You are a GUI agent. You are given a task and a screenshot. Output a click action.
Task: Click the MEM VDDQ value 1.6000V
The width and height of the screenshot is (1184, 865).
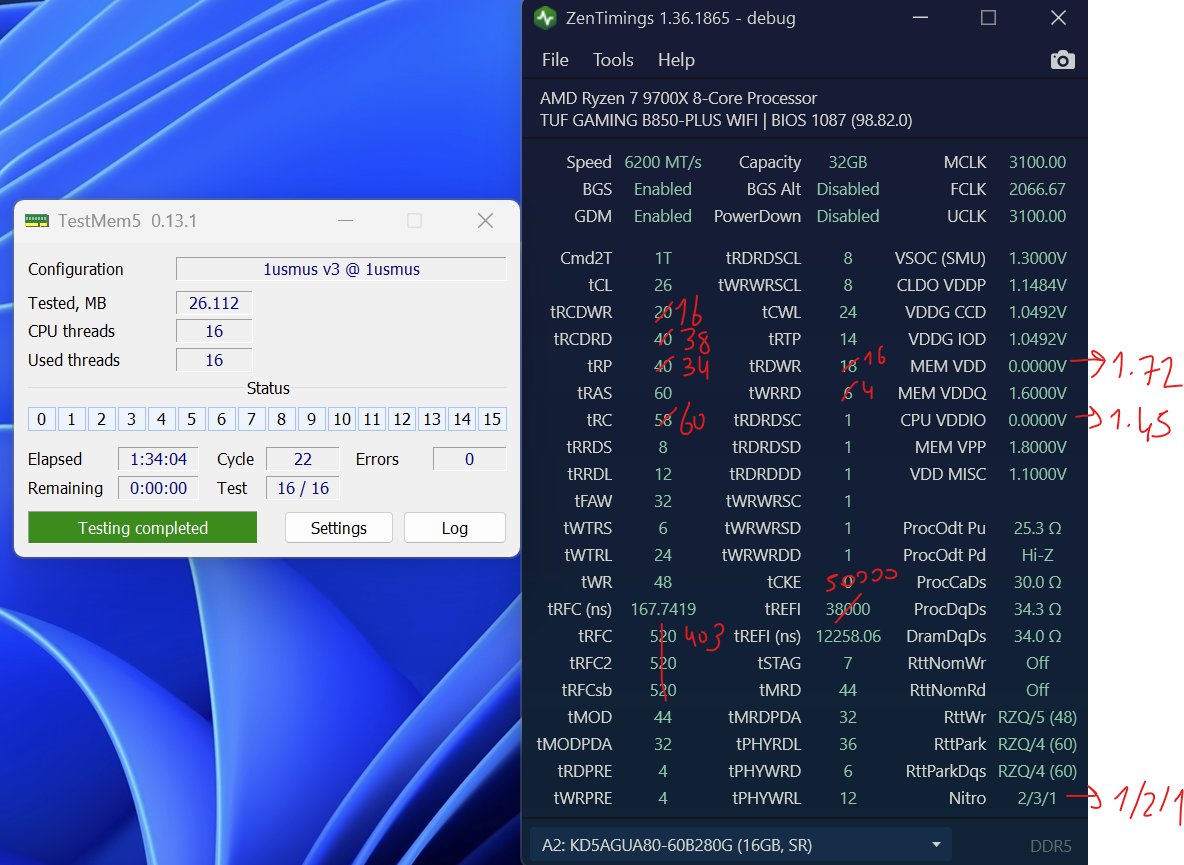1038,393
